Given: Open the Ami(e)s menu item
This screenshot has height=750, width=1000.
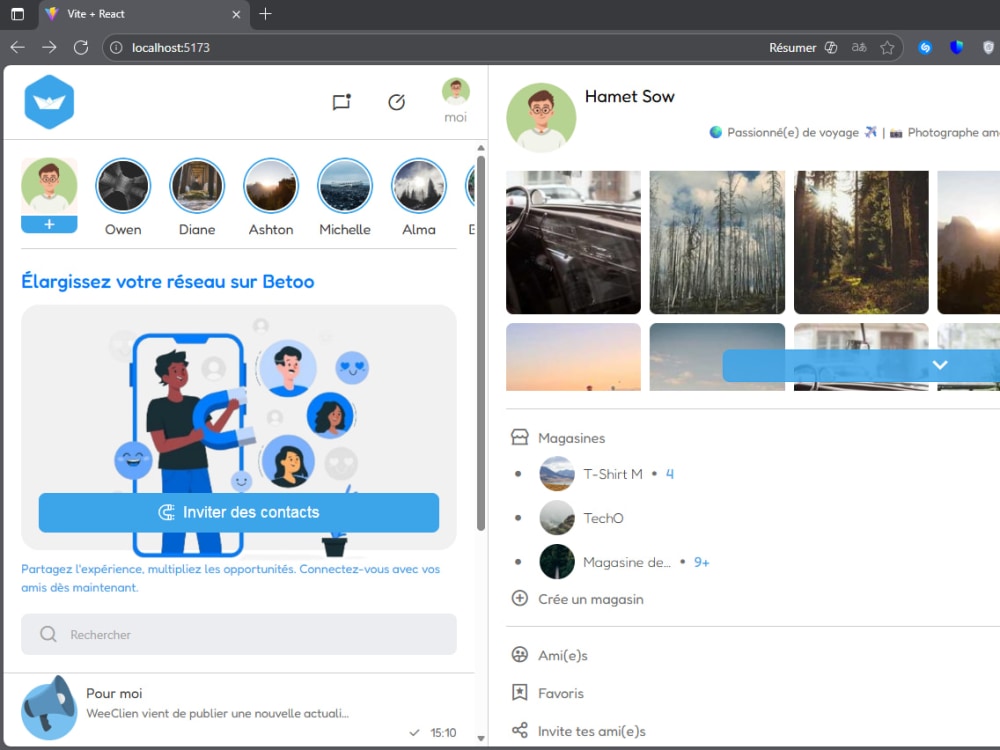Looking at the screenshot, I should pyautogui.click(x=562, y=656).
